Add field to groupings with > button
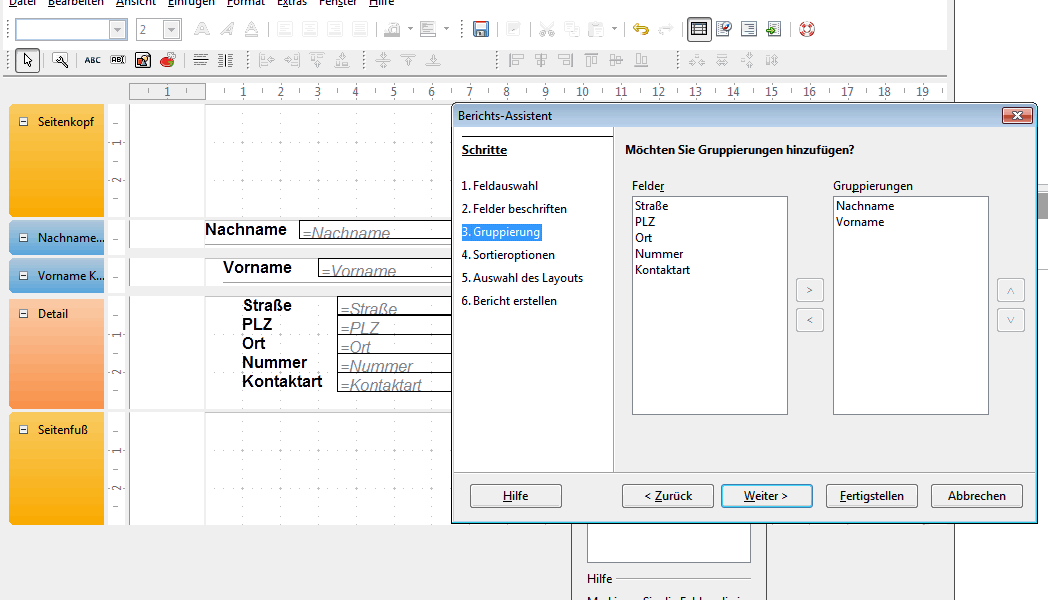Viewport: 1048px width, 600px height. click(809, 290)
